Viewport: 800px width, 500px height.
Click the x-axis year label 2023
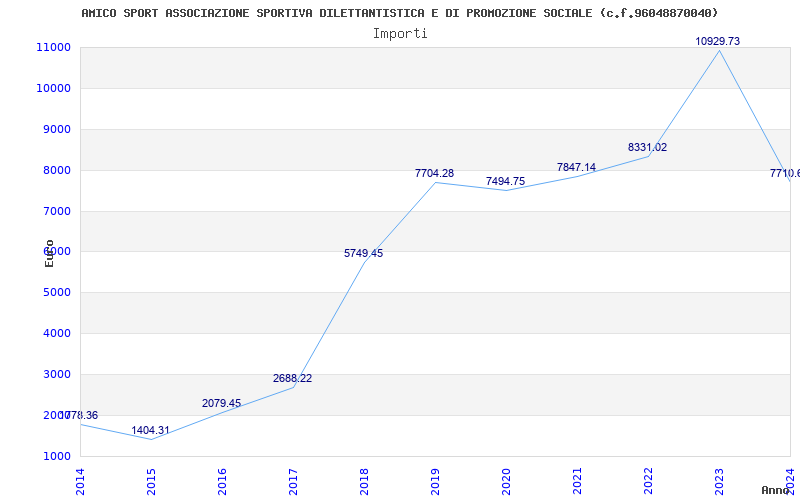pyautogui.click(x=718, y=482)
